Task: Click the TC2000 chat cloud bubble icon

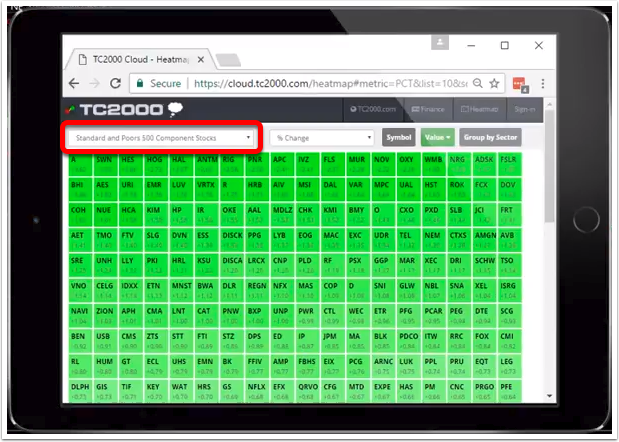Action: point(176,110)
